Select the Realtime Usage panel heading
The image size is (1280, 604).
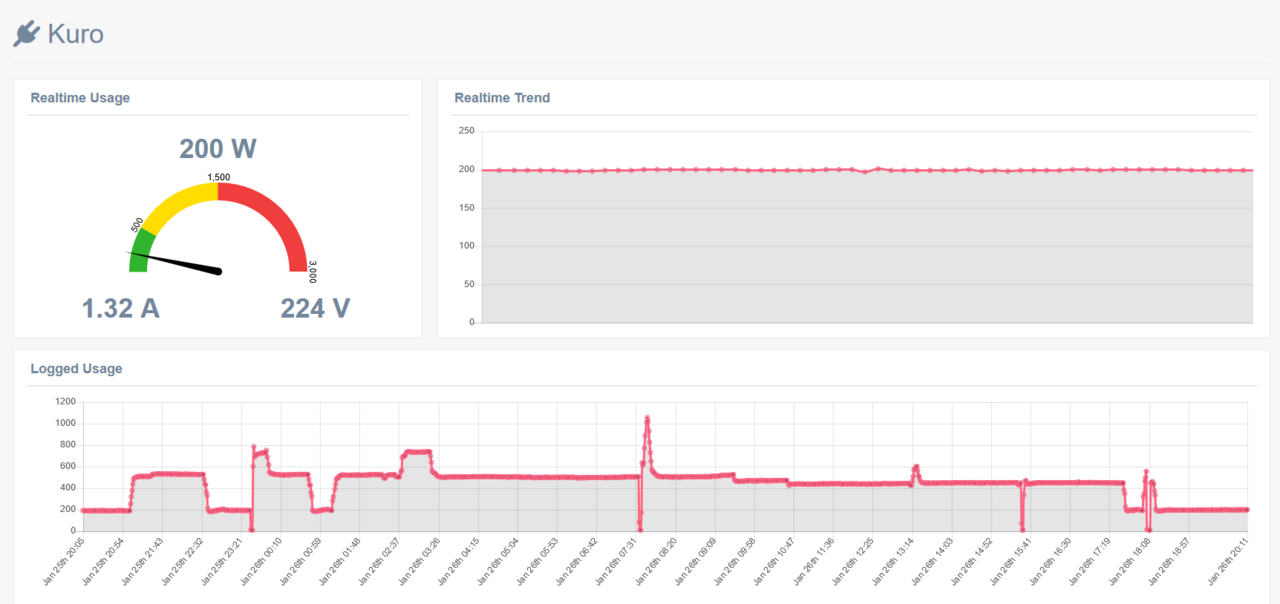pyautogui.click(x=80, y=98)
